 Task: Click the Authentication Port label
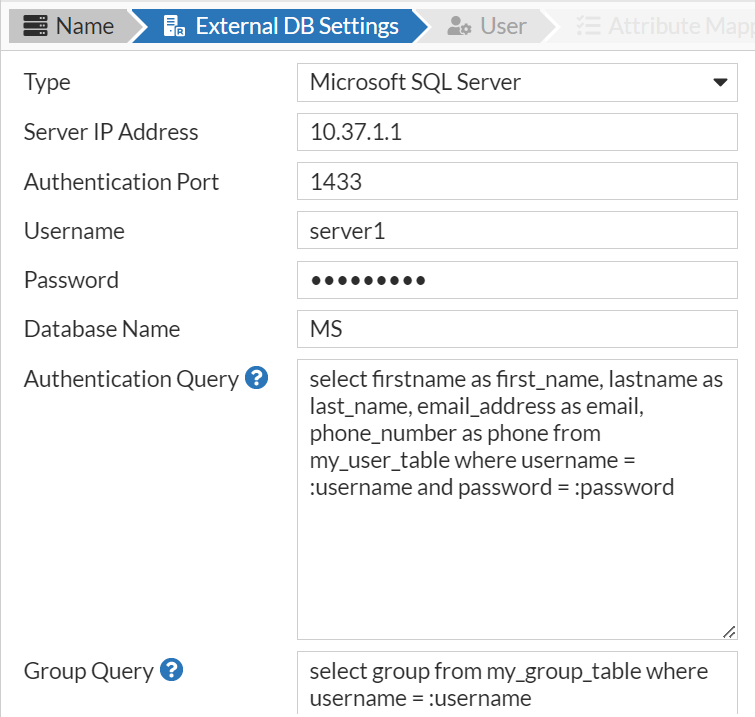pos(121,182)
